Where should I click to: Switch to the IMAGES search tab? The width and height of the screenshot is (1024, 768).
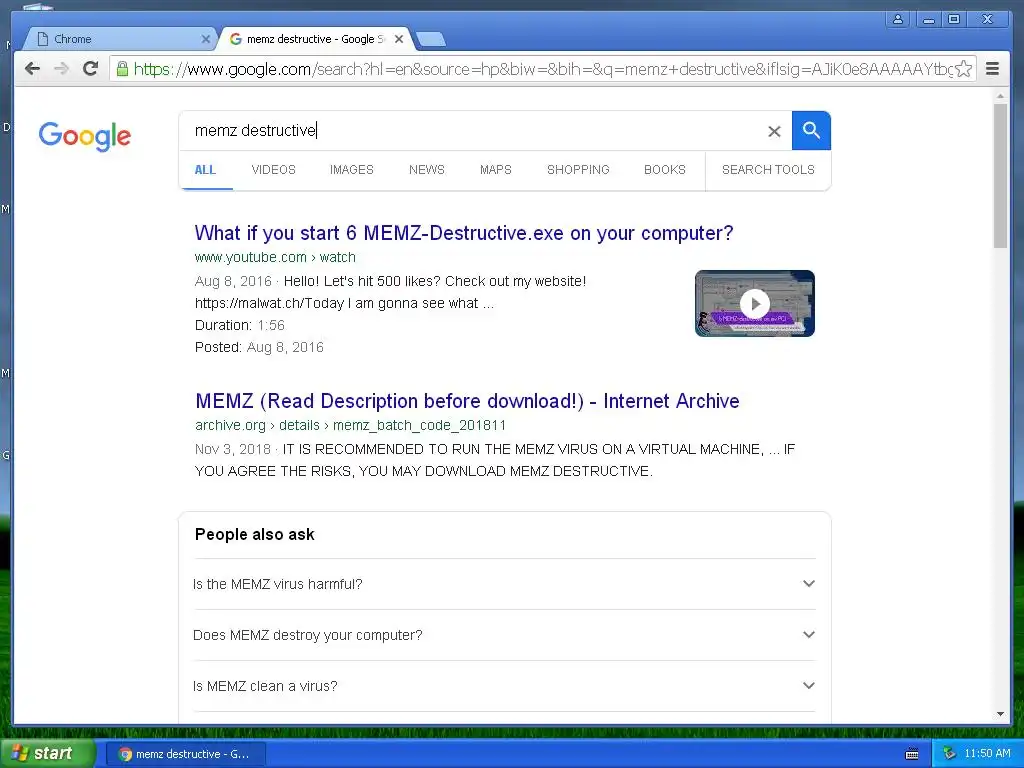[351, 170]
